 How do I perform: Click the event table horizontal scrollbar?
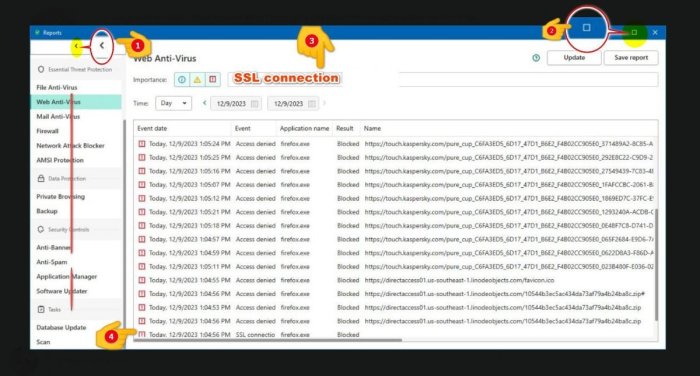click(268, 340)
